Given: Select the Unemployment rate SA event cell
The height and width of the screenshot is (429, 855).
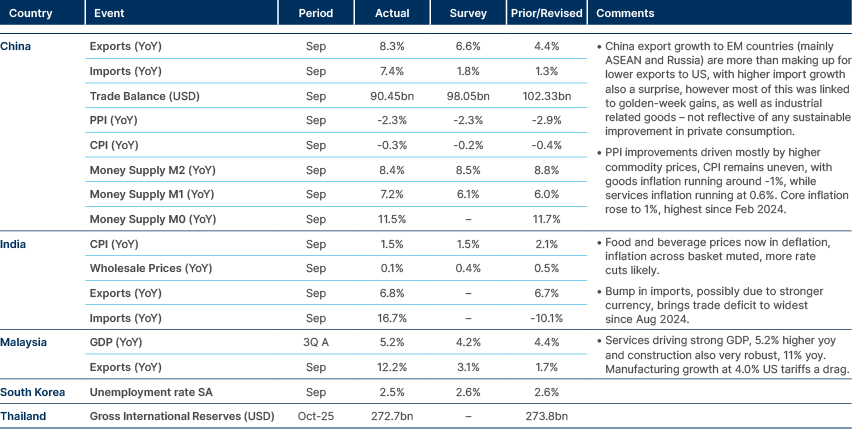Looking at the screenshot, I should pyautogui.click(x=151, y=390).
